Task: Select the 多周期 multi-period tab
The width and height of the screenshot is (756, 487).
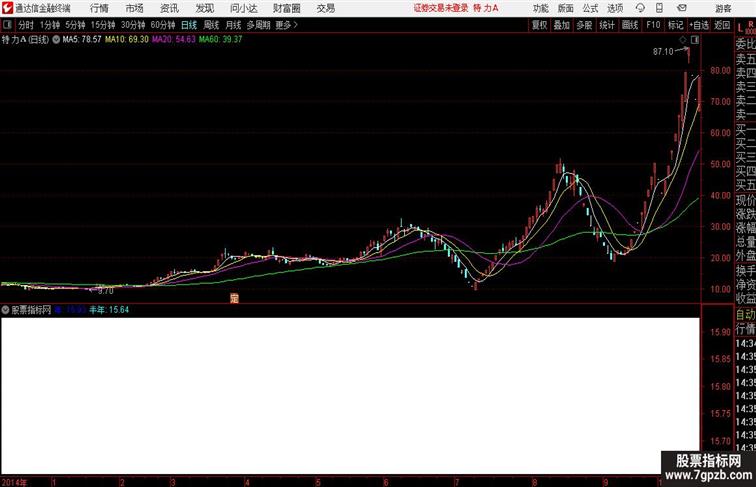Action: tap(258, 25)
